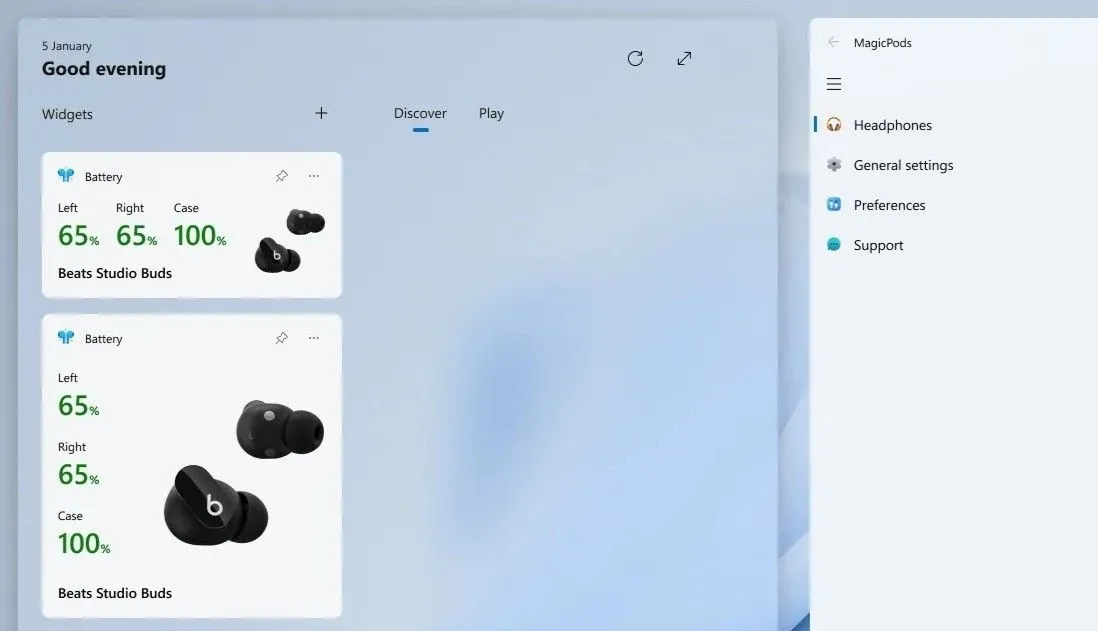Click the 5 January date text
Screen dimensions: 1098x631
pyautogui.click(x=67, y=46)
